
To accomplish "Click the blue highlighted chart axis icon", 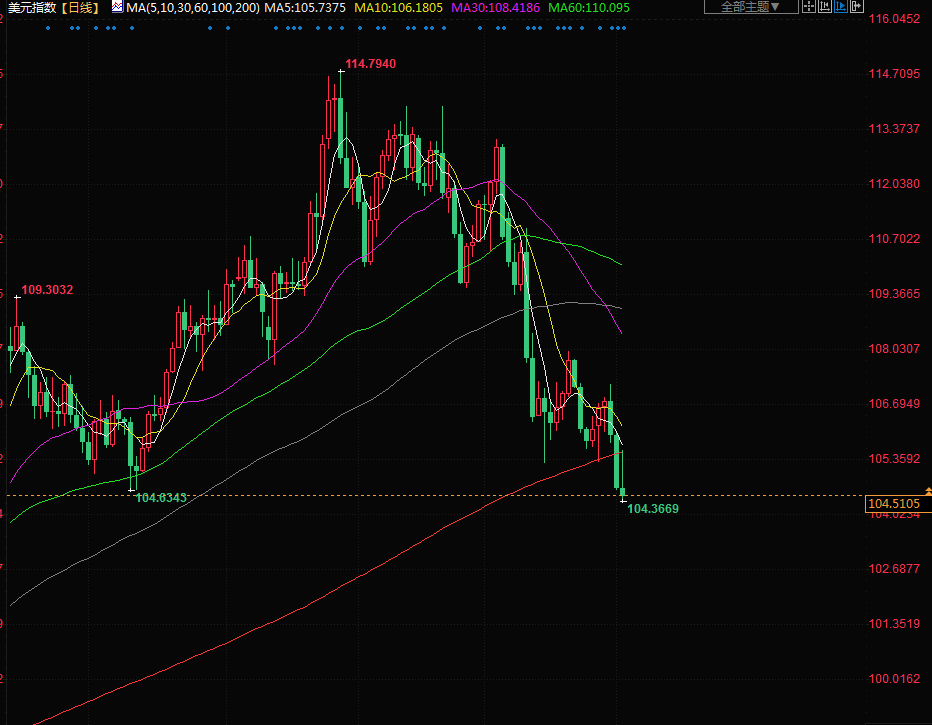I will [x=841, y=6].
